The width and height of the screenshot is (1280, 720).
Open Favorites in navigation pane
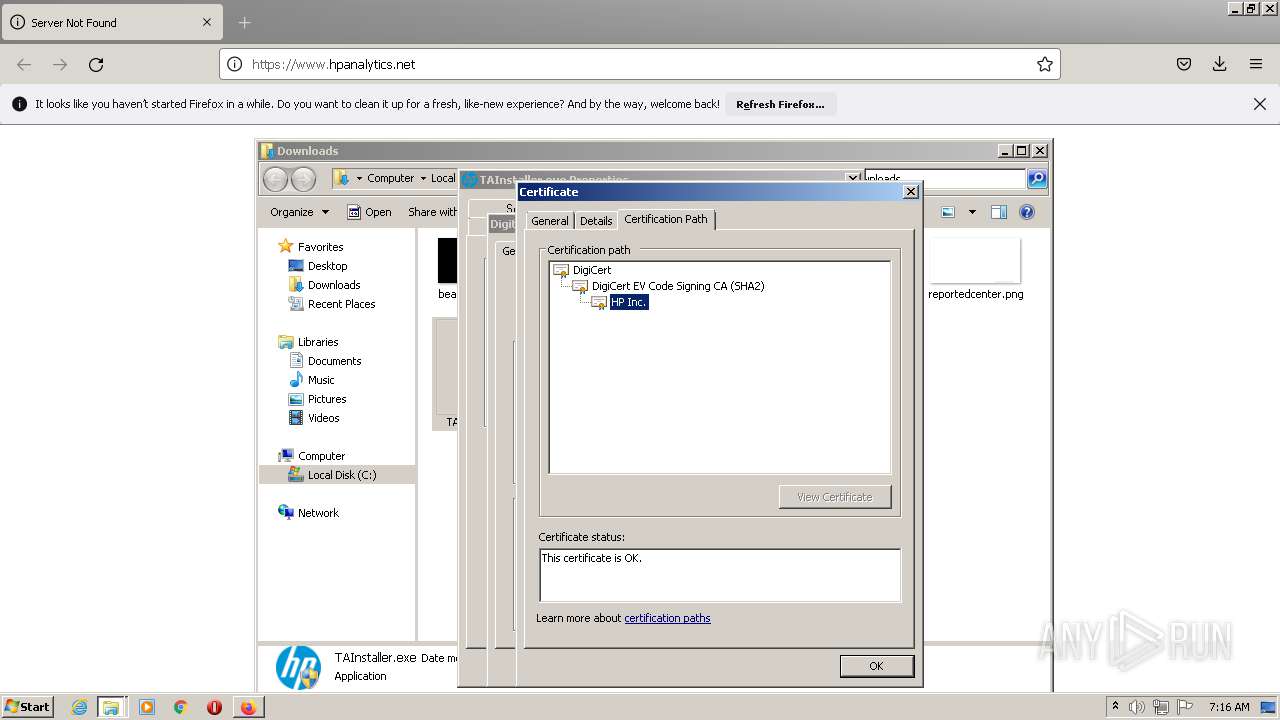tap(320, 247)
